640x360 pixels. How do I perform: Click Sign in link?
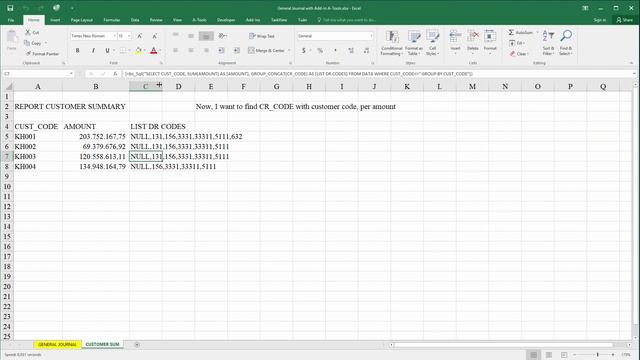[x=600, y=20]
